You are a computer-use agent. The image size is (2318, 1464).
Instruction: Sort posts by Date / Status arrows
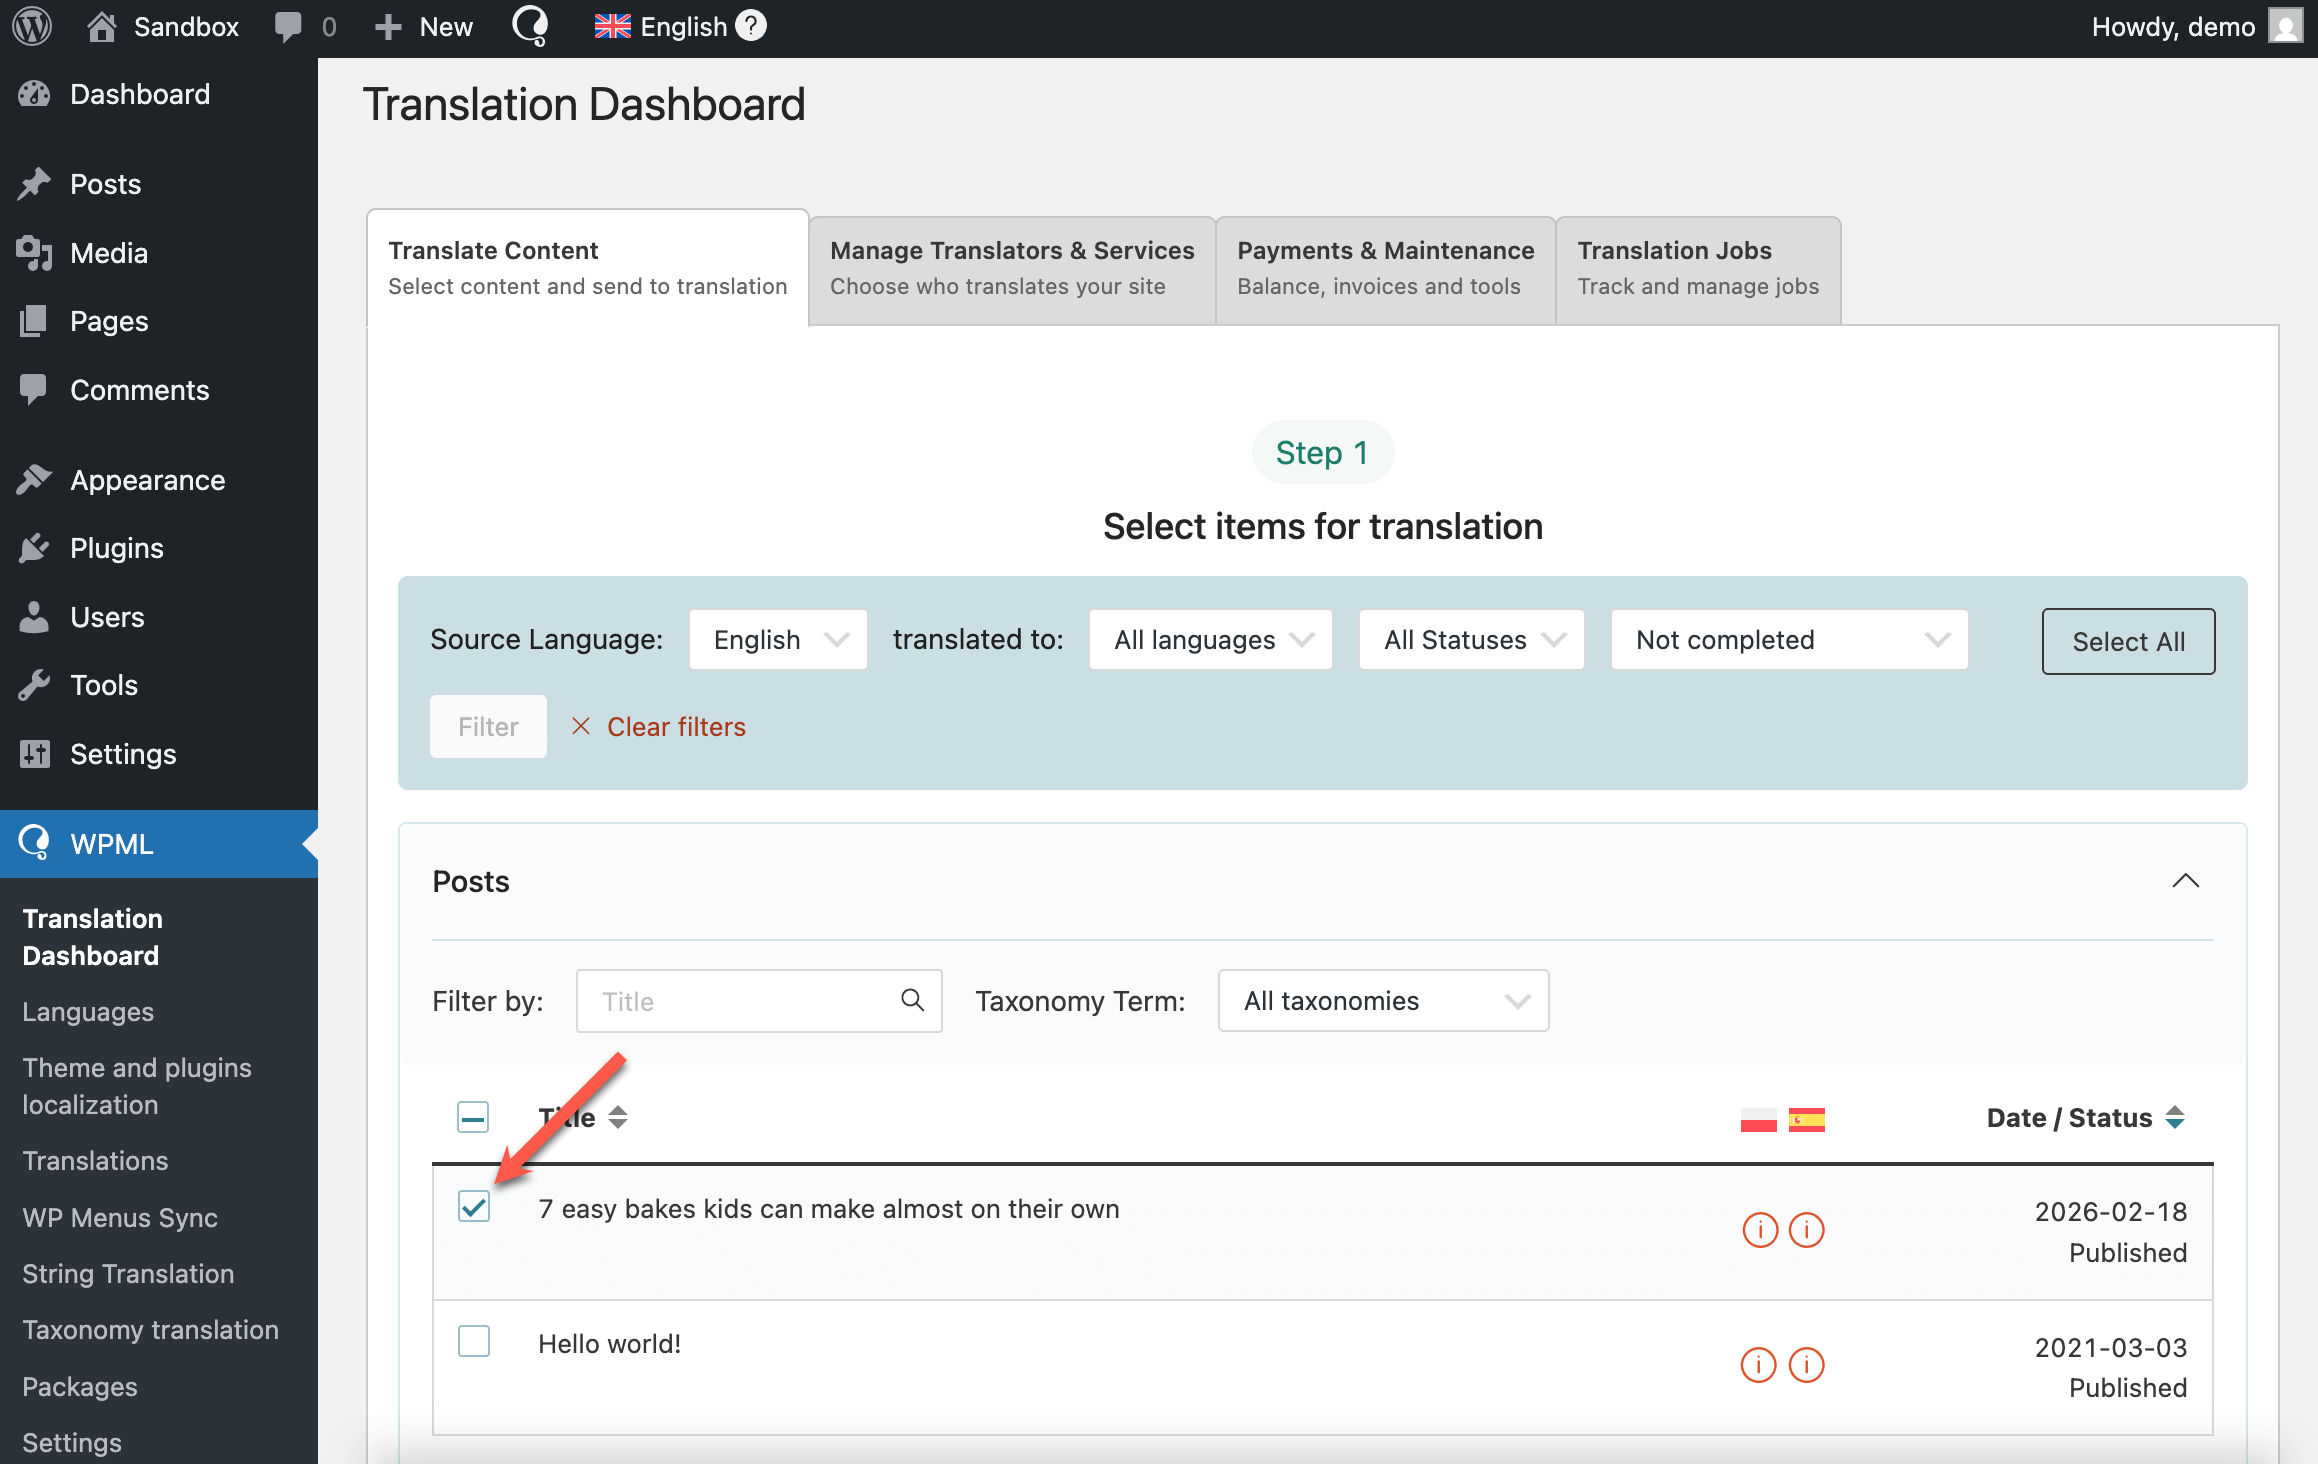2175,1117
